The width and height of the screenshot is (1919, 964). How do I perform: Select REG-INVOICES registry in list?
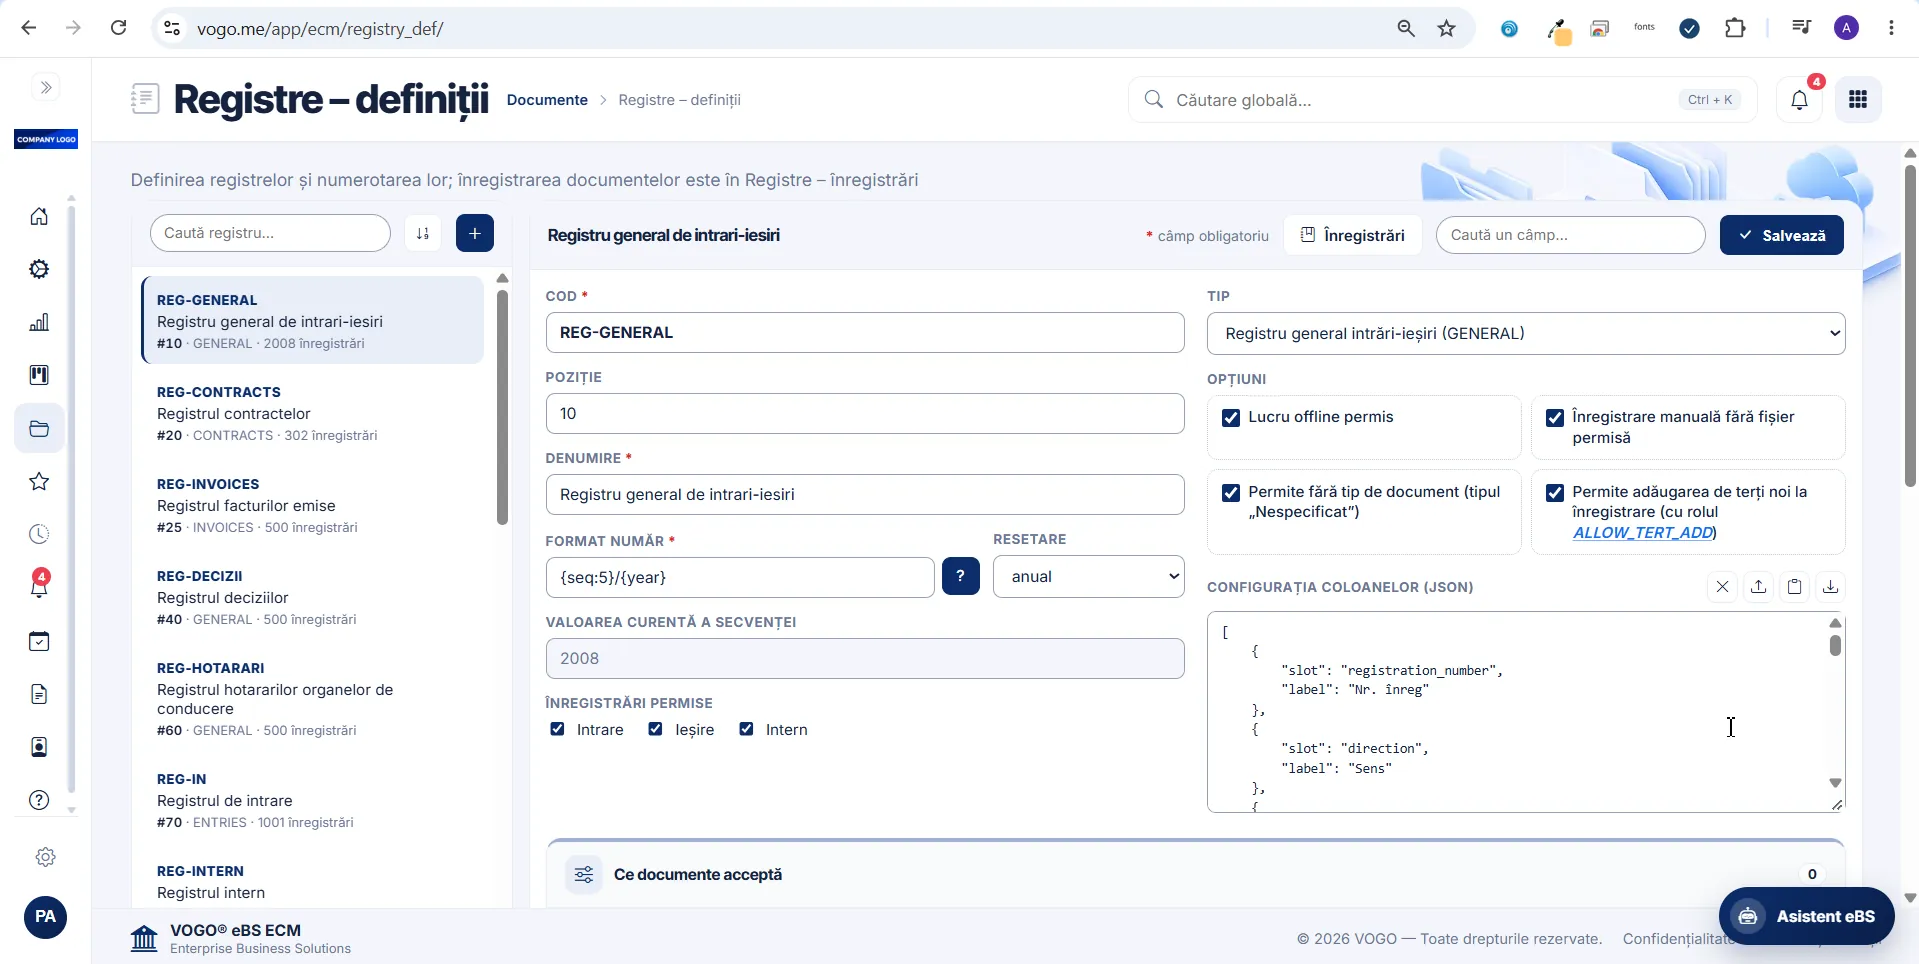pos(313,506)
